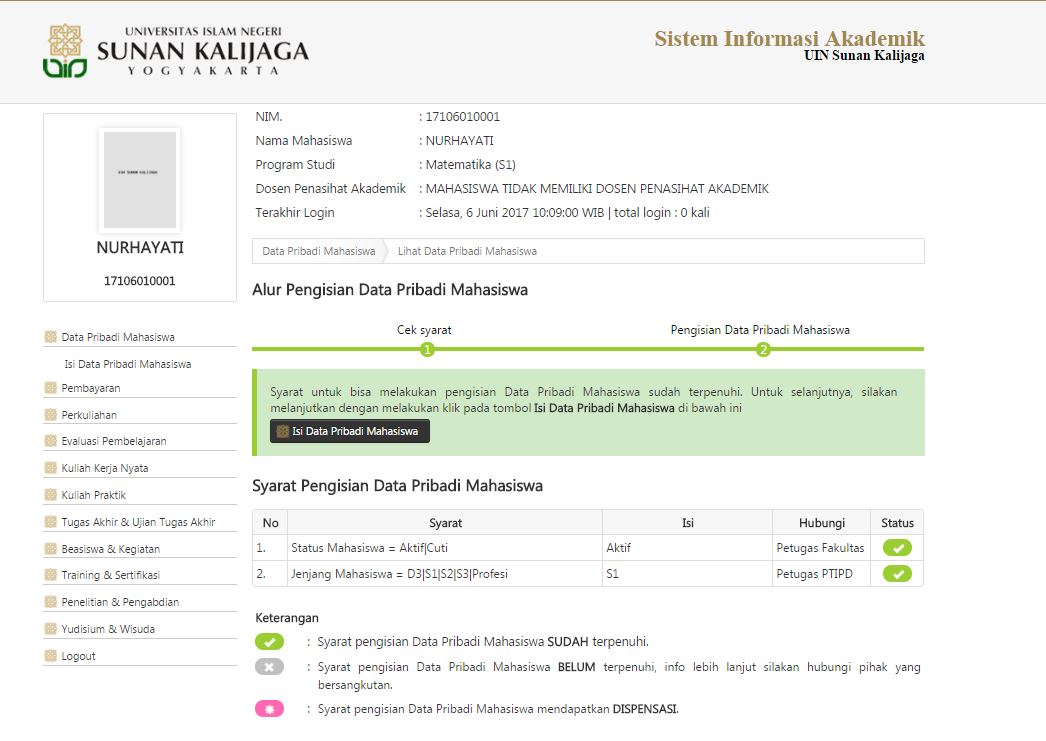
Task: Click step 2 Pengisian Data Pribadi marker
Action: [x=763, y=349]
